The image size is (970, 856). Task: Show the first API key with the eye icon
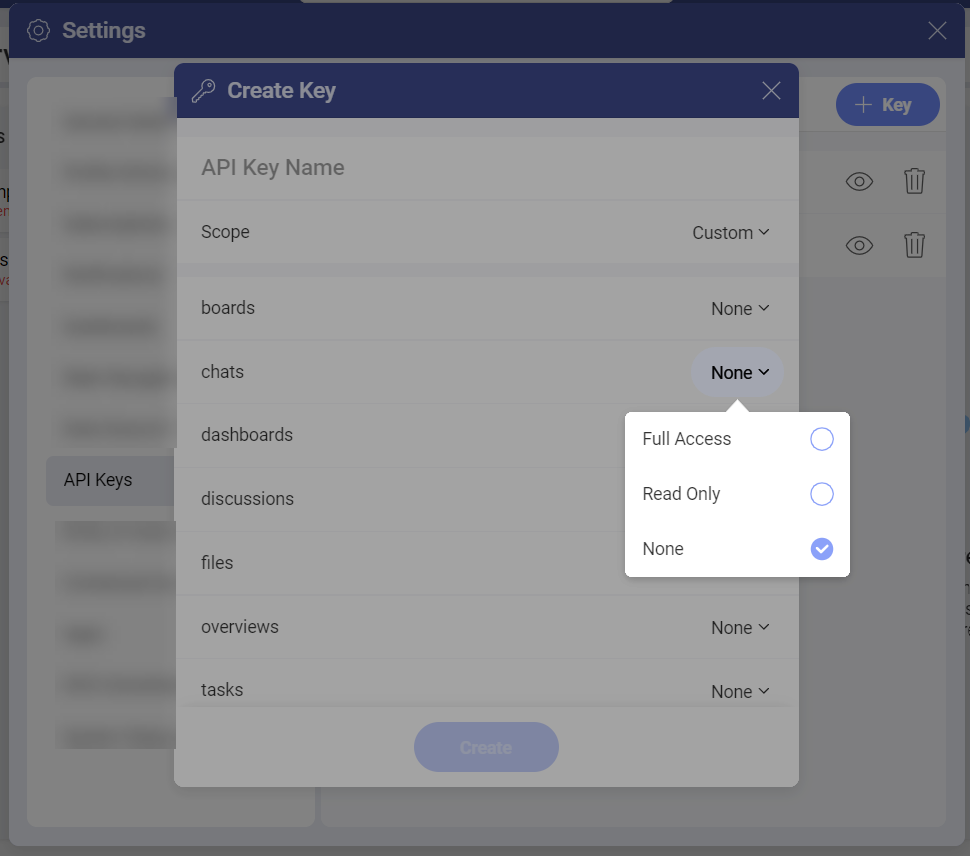[859, 182]
